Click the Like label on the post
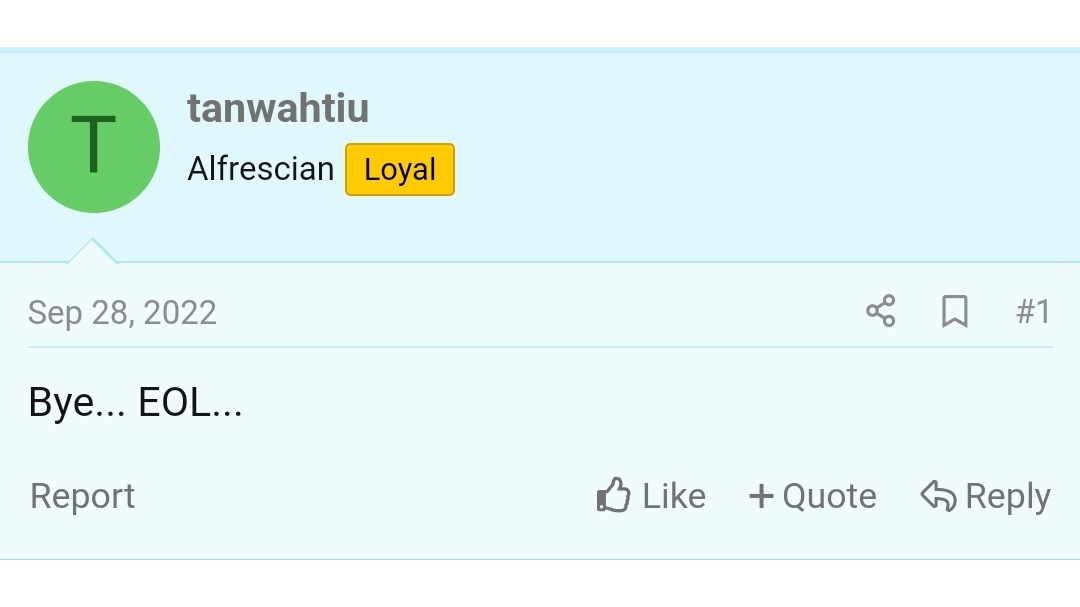Image resolution: width=1080 pixels, height=607 pixels. click(674, 496)
